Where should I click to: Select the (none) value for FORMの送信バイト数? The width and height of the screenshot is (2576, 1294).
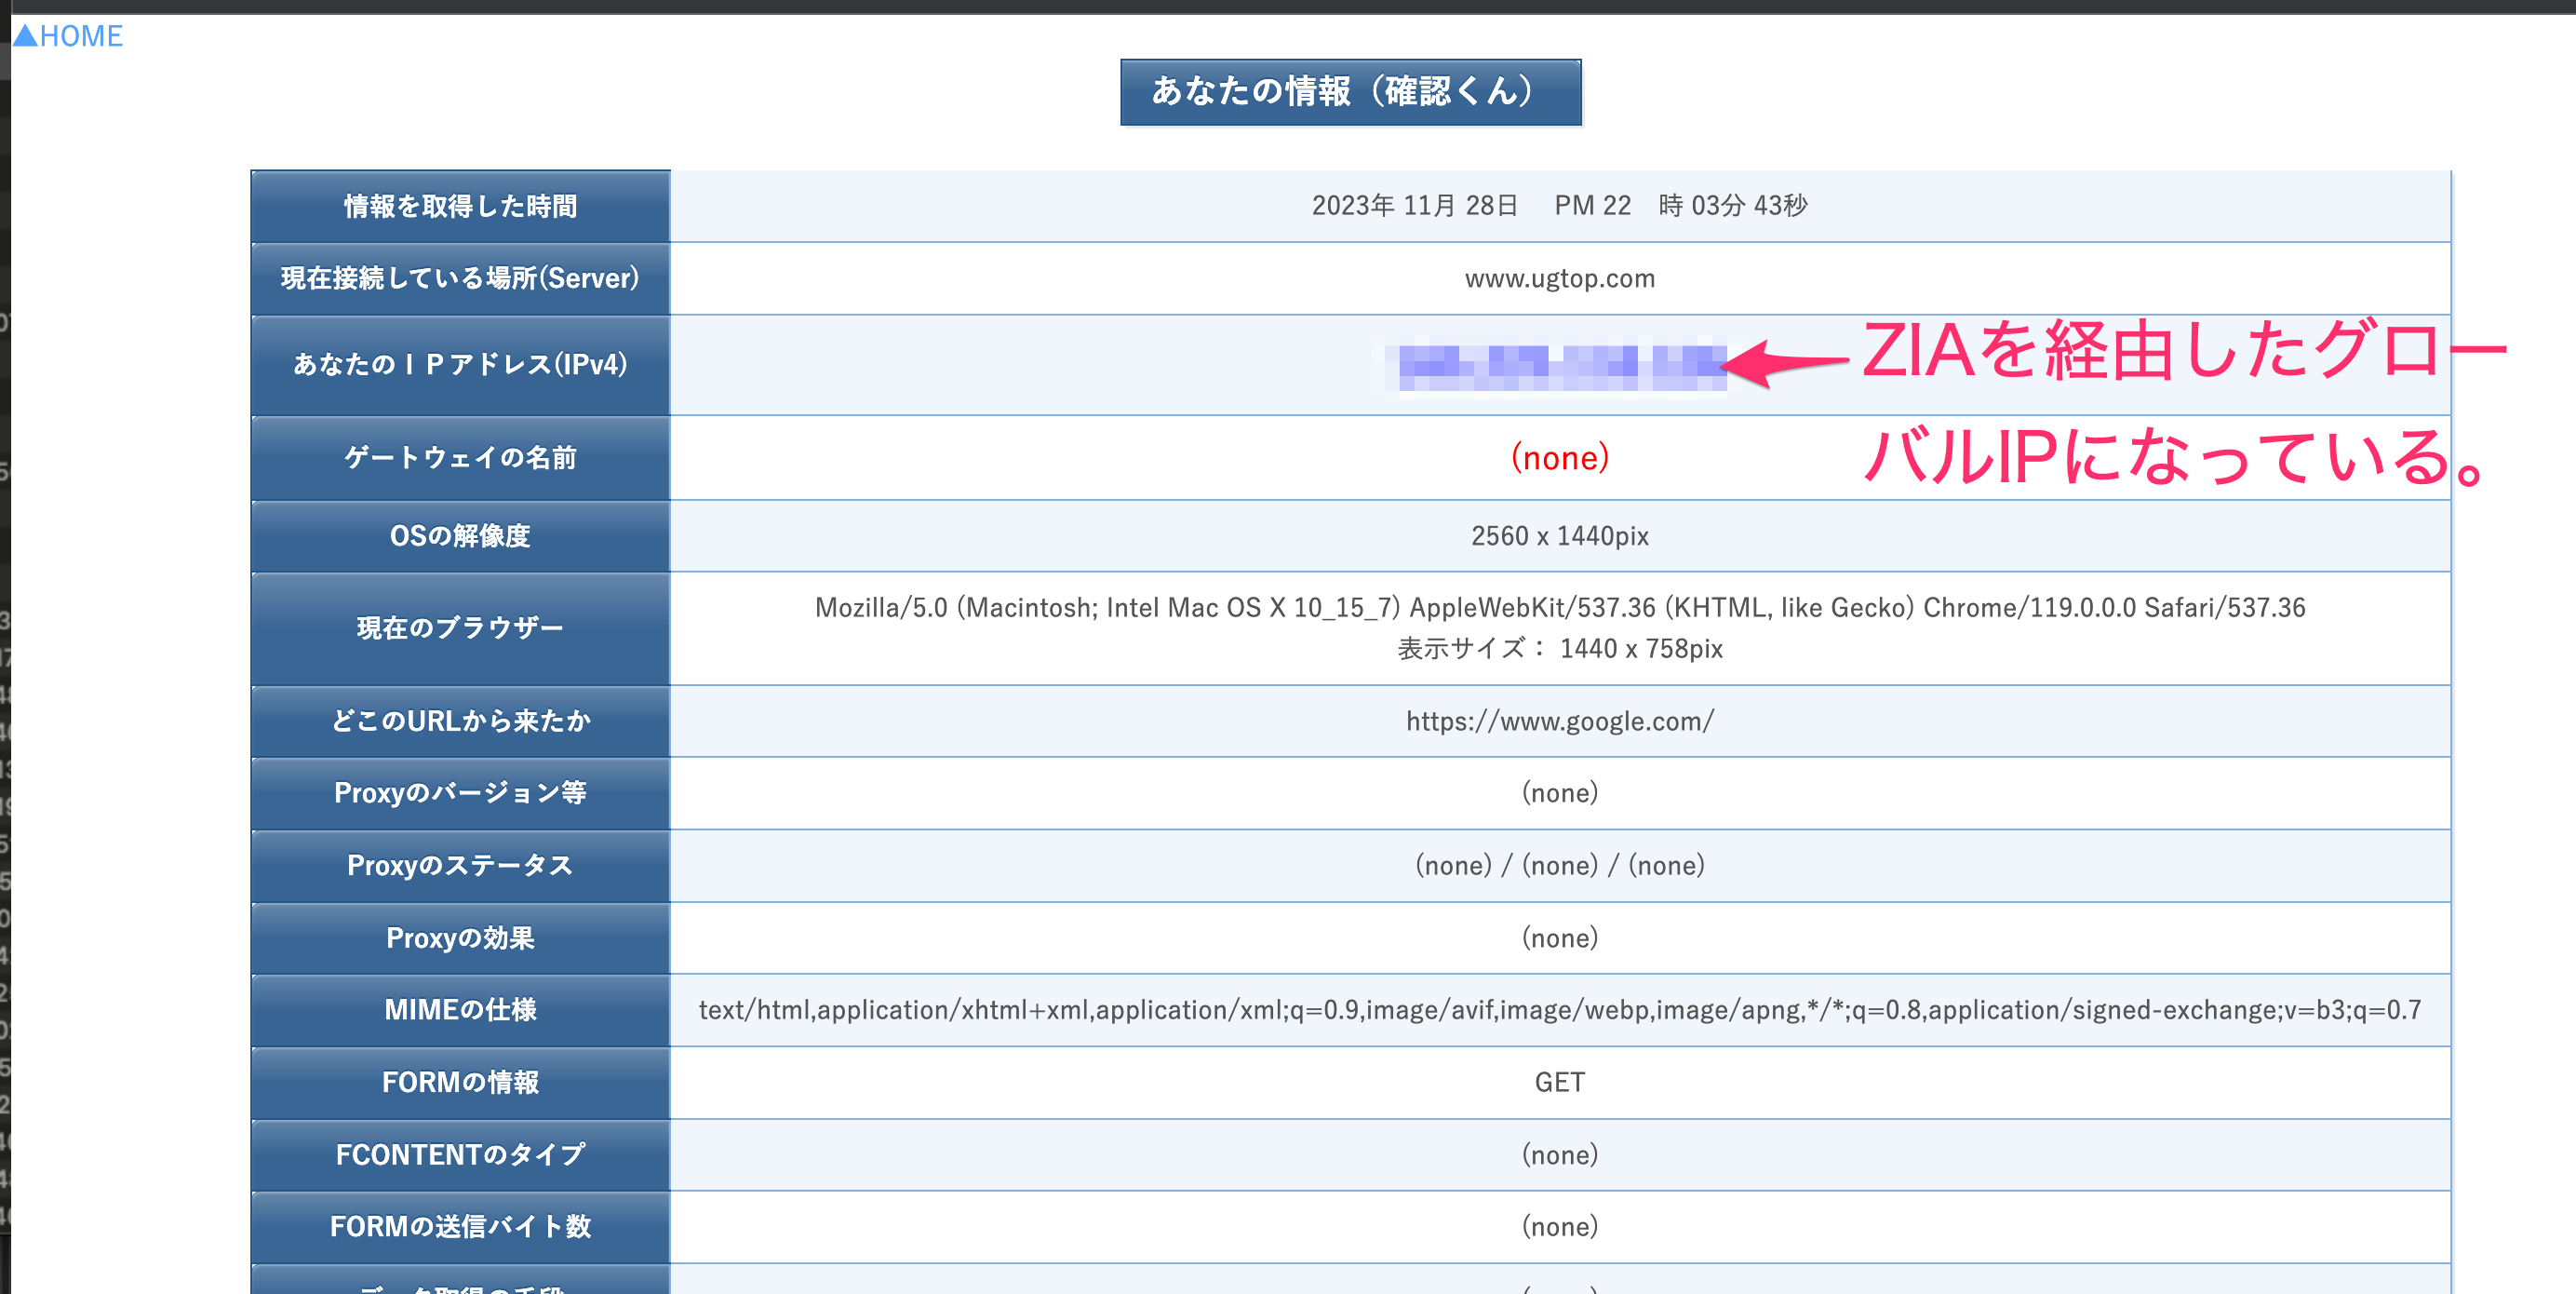coord(1560,1226)
